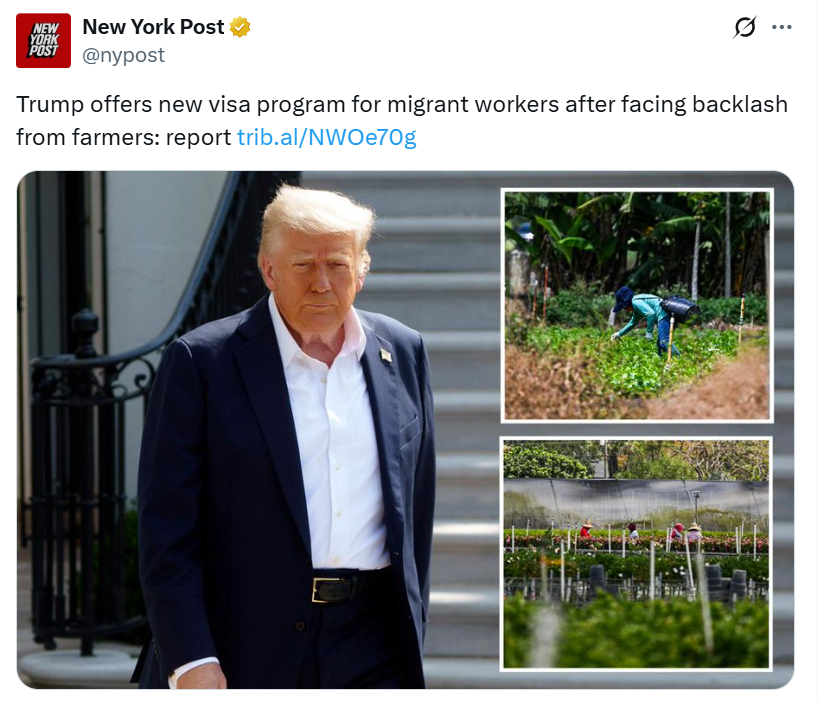Viewport: 831px width, 701px height.
Task: Click the New York Post display name
Action: [153, 26]
